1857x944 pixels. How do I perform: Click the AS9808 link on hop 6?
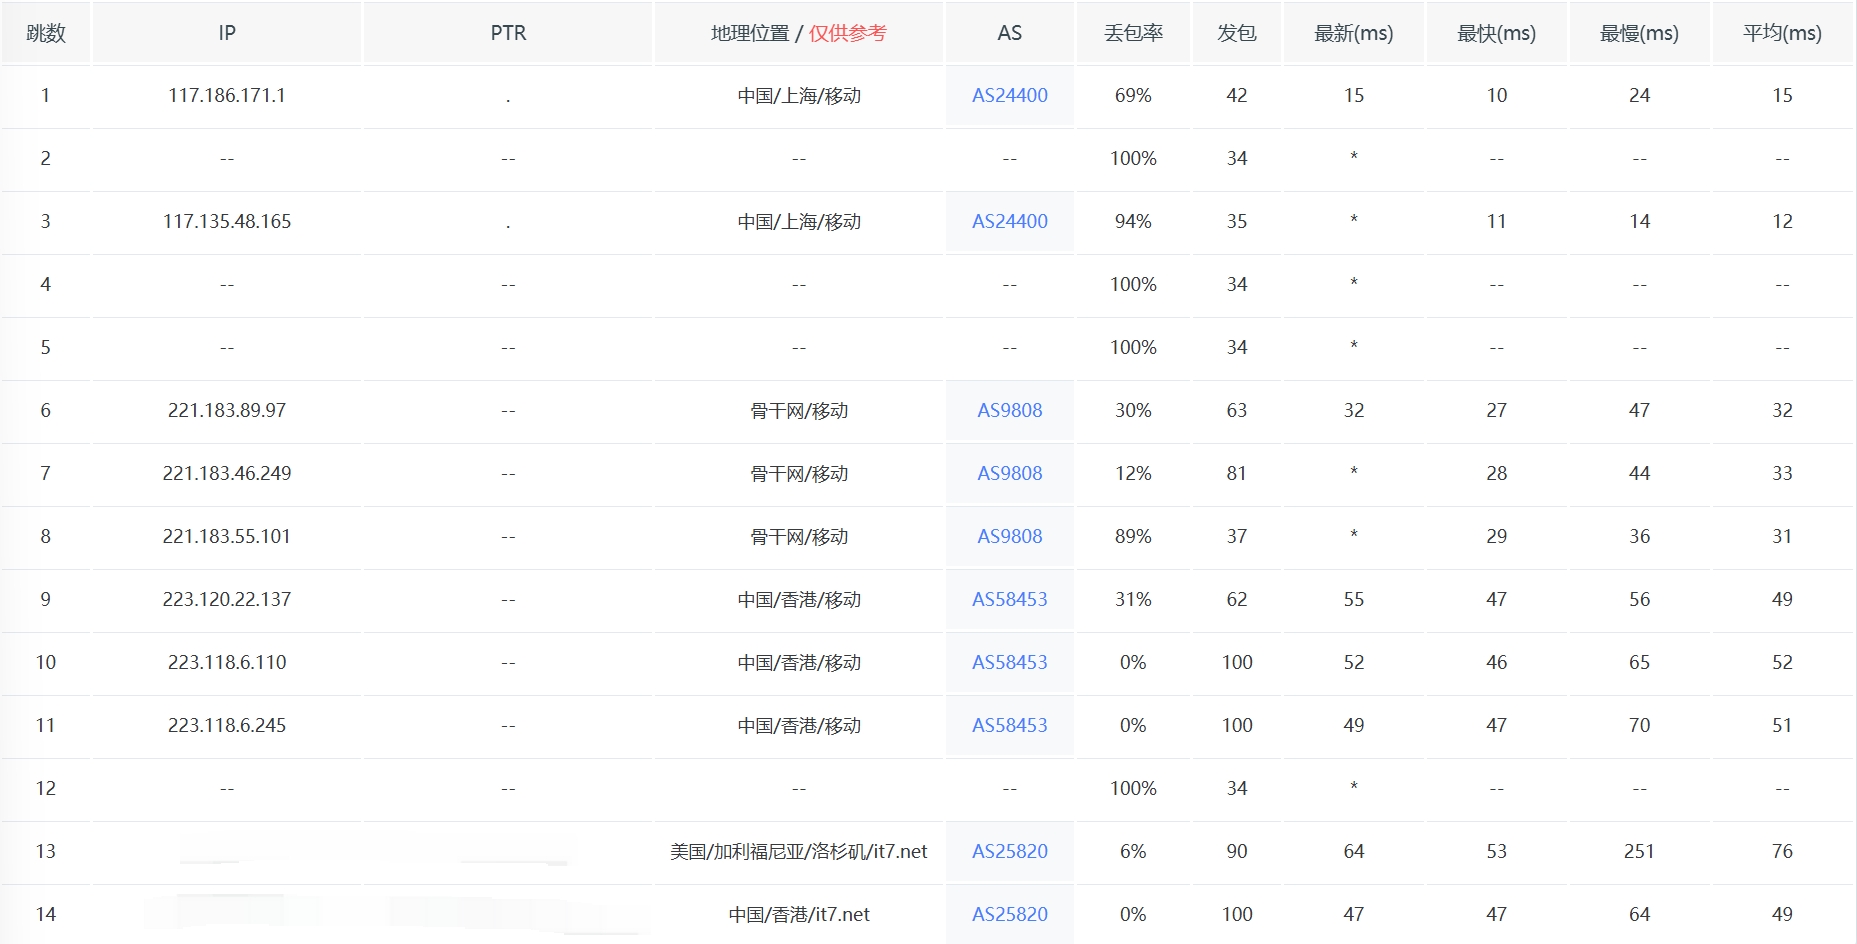(x=1008, y=410)
